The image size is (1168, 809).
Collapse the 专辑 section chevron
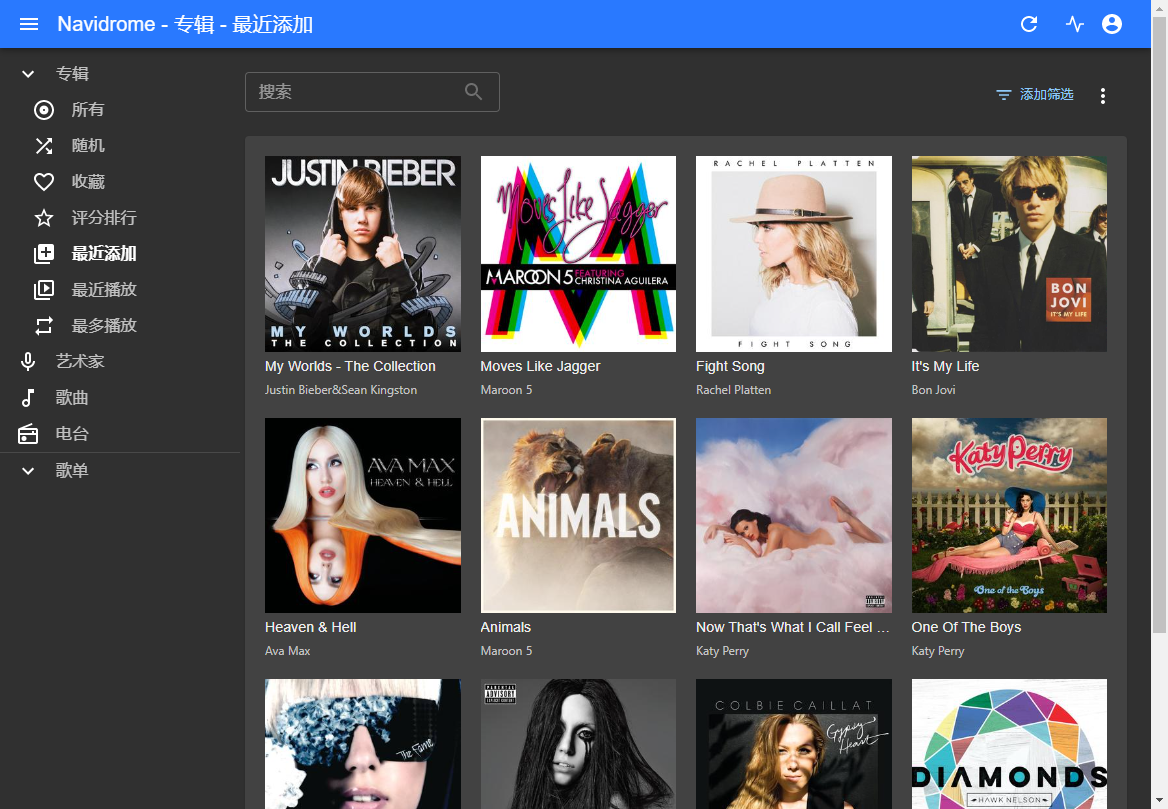(x=28, y=74)
